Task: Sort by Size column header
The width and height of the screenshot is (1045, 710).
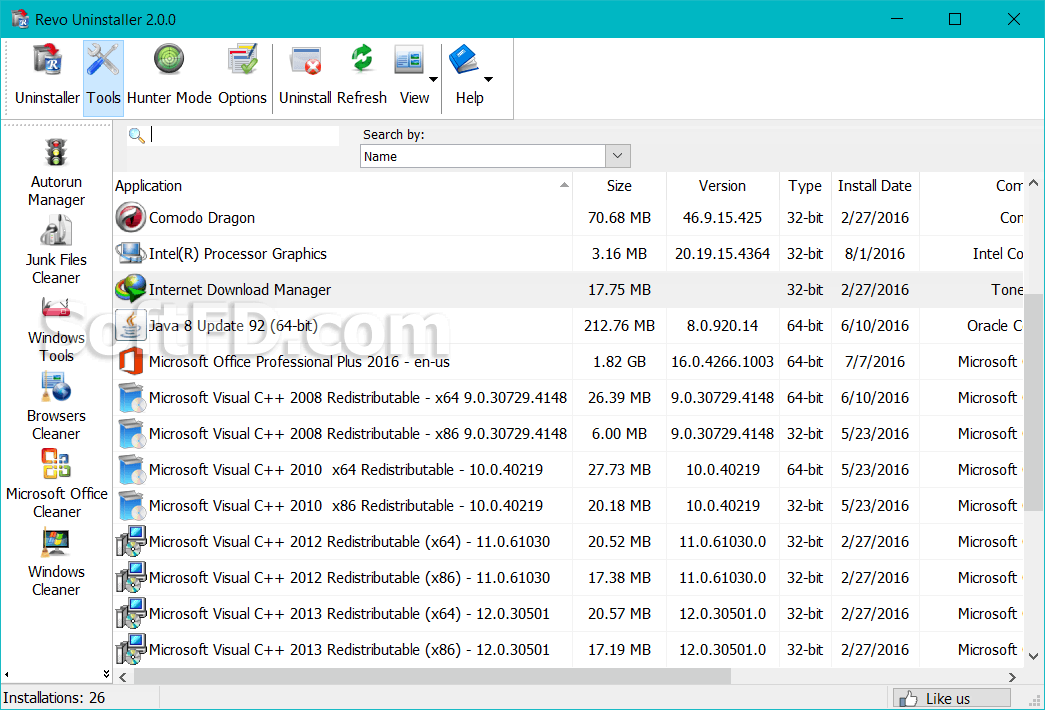Action: tap(619, 186)
